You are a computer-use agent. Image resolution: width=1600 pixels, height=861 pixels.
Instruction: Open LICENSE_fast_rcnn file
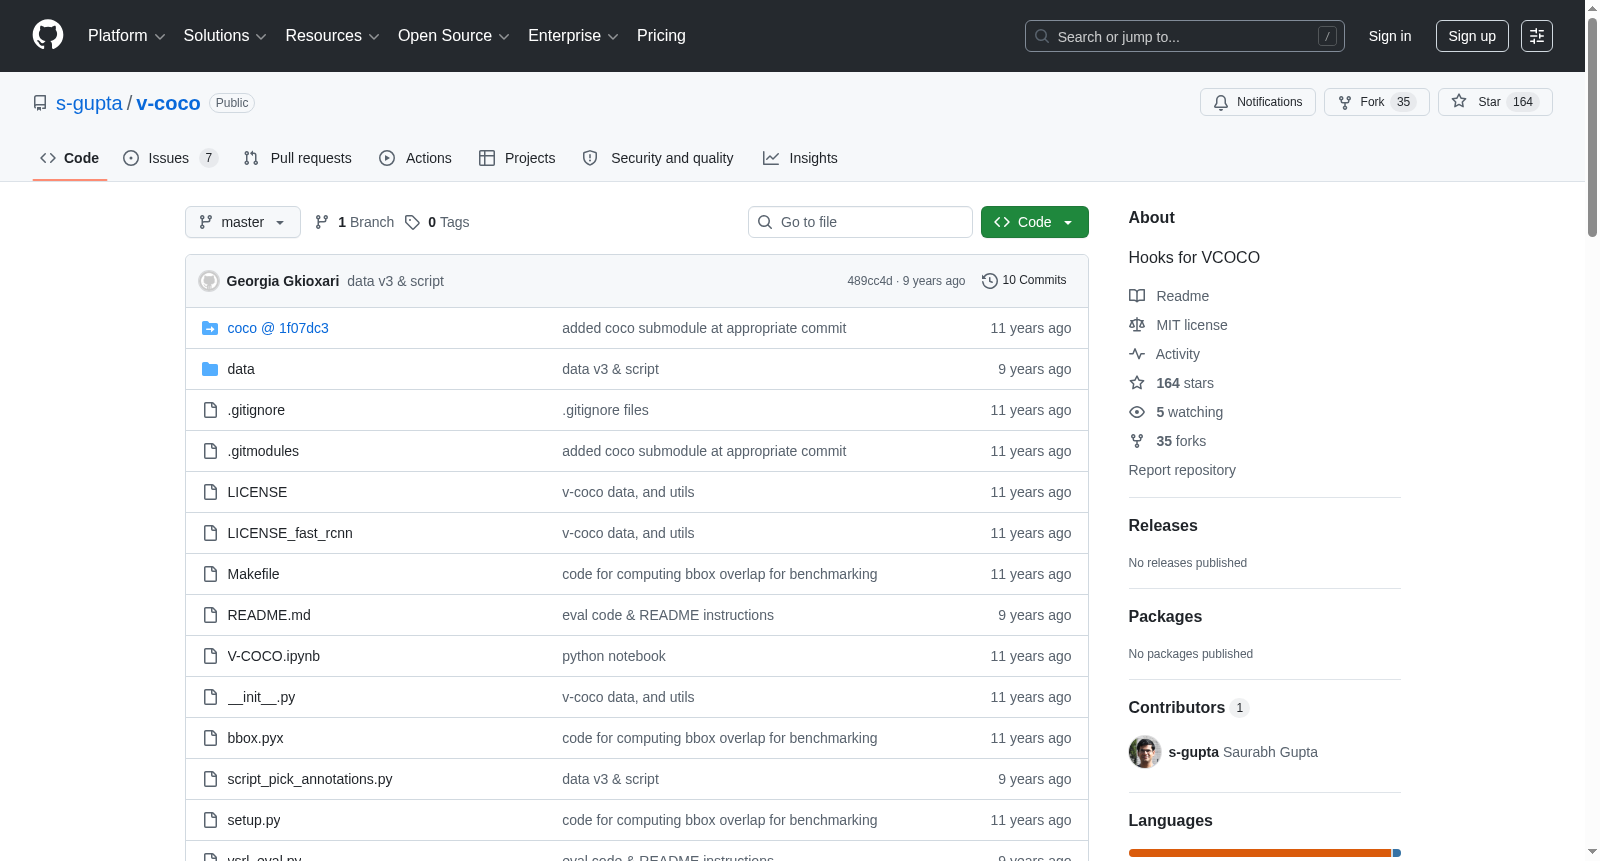[290, 533]
